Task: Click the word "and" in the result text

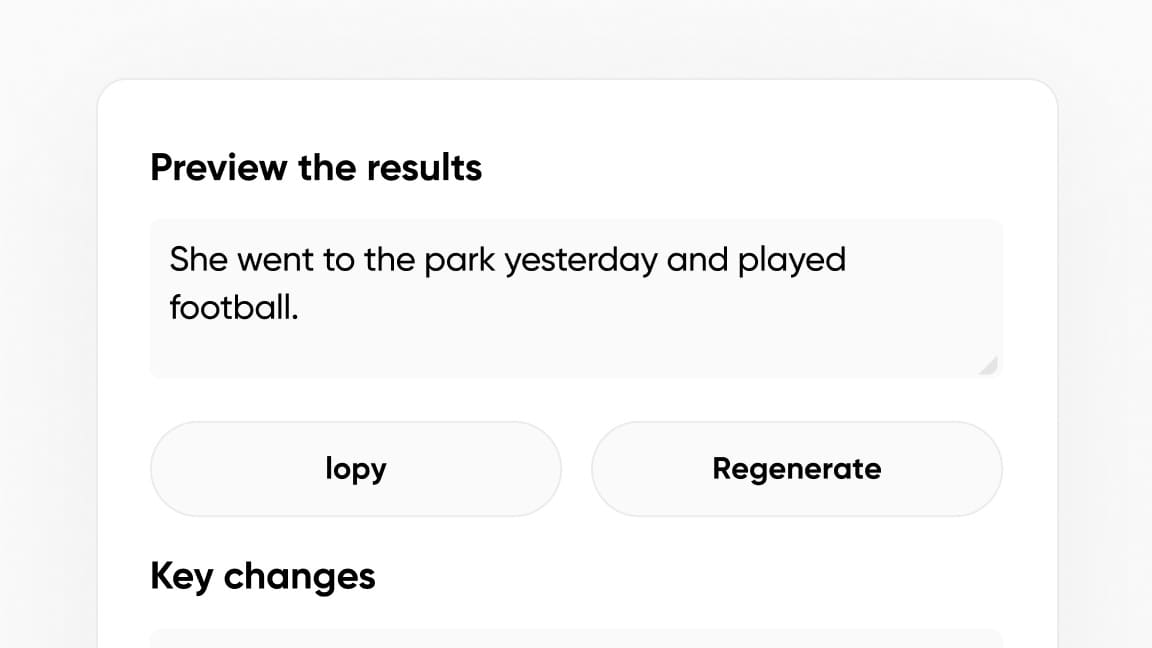Action: tap(697, 260)
